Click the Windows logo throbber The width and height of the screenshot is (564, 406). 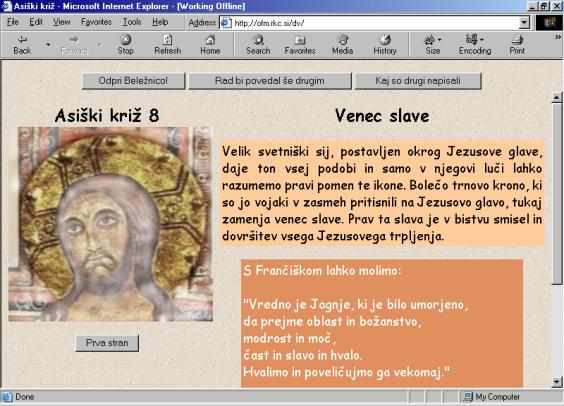[x=549, y=23]
